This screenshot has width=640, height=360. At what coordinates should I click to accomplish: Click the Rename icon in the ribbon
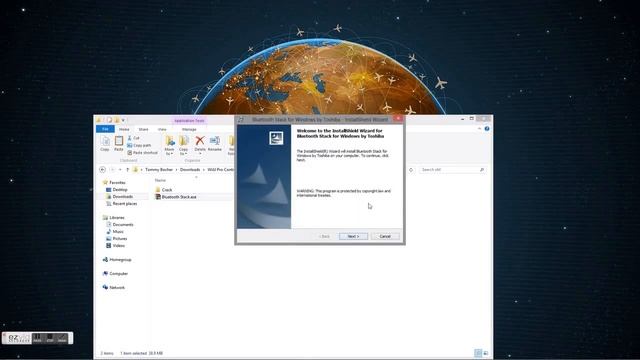coord(215,144)
